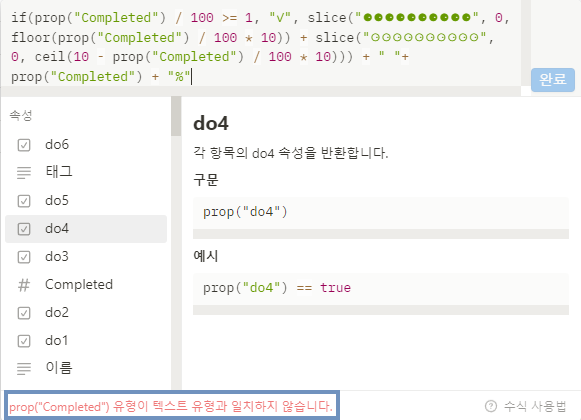Click the question mark help icon
Image resolution: width=581 pixels, height=420 pixels.
pos(491,406)
